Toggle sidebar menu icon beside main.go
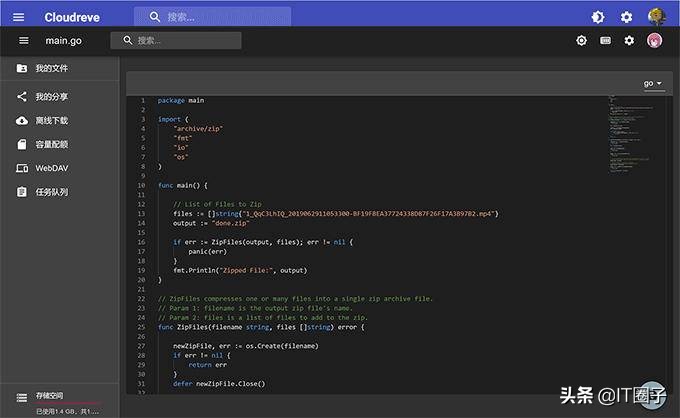680x418 pixels. (24, 40)
